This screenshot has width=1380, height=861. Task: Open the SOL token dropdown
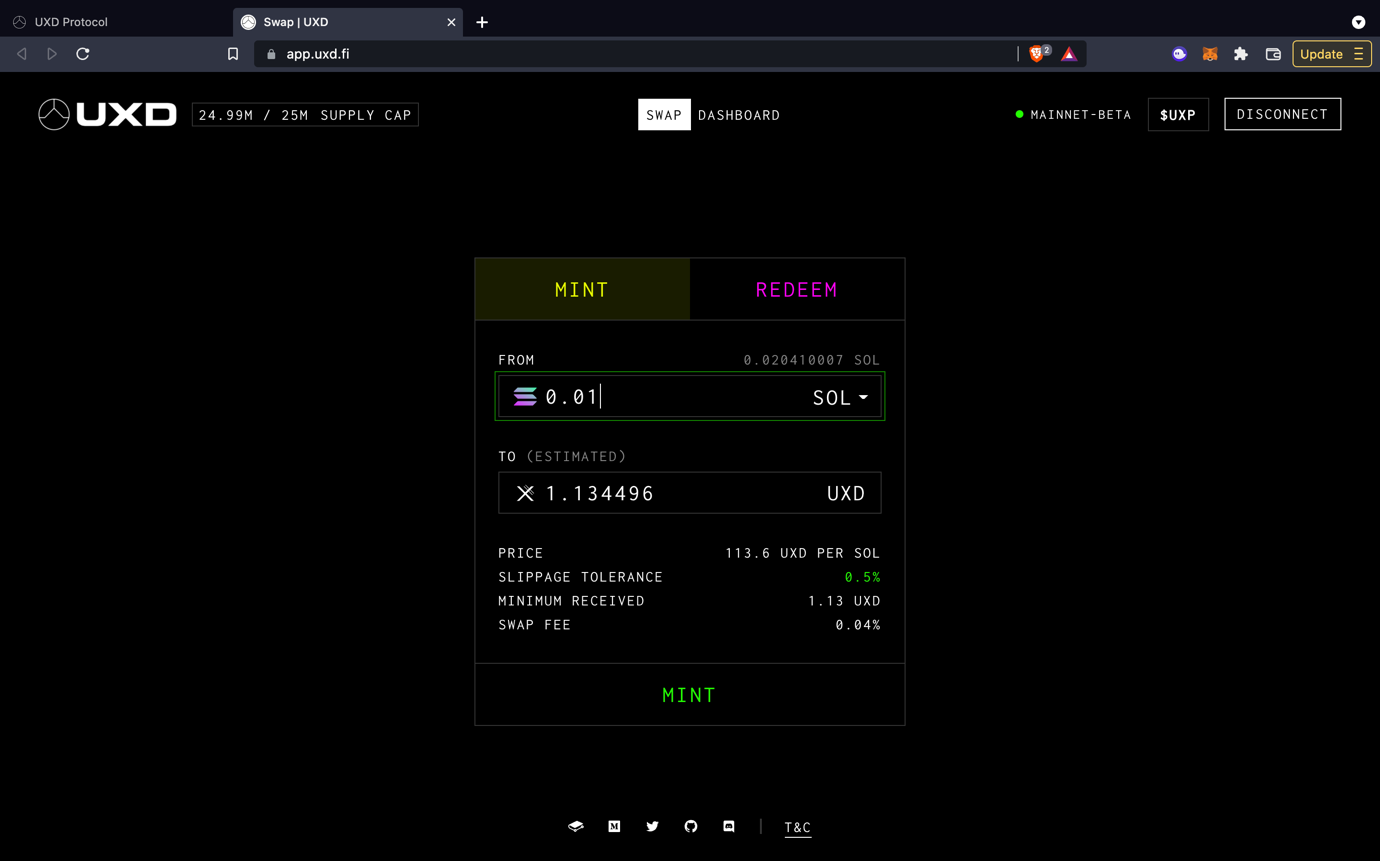tap(840, 397)
